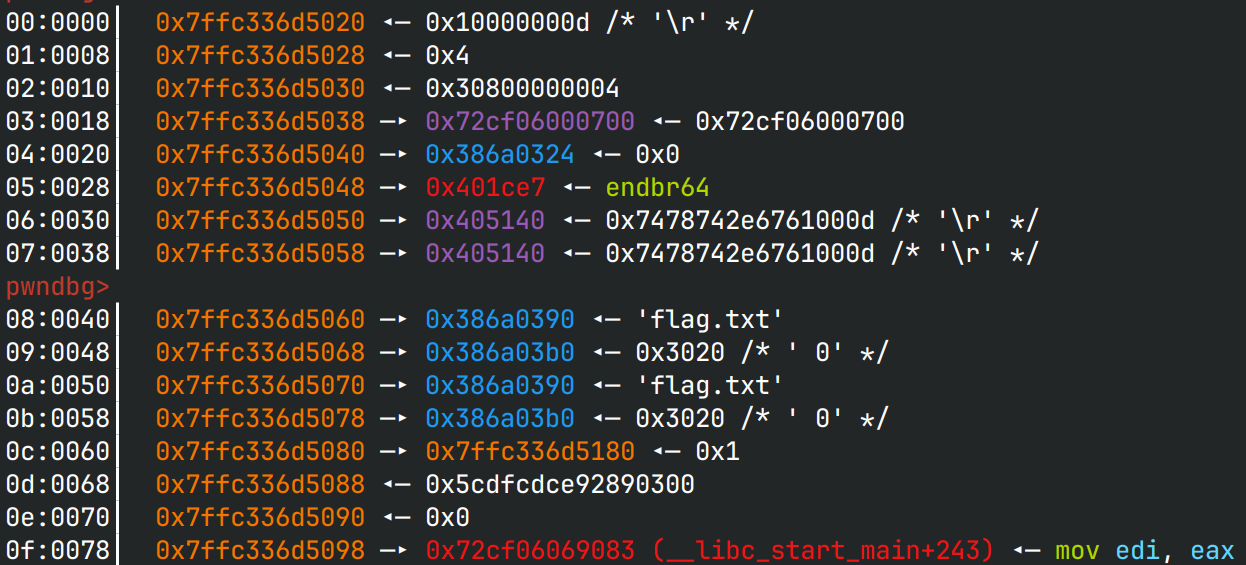Click the canary value 0x5cdfcdce92890300
1246x565 pixels.
(x=559, y=484)
